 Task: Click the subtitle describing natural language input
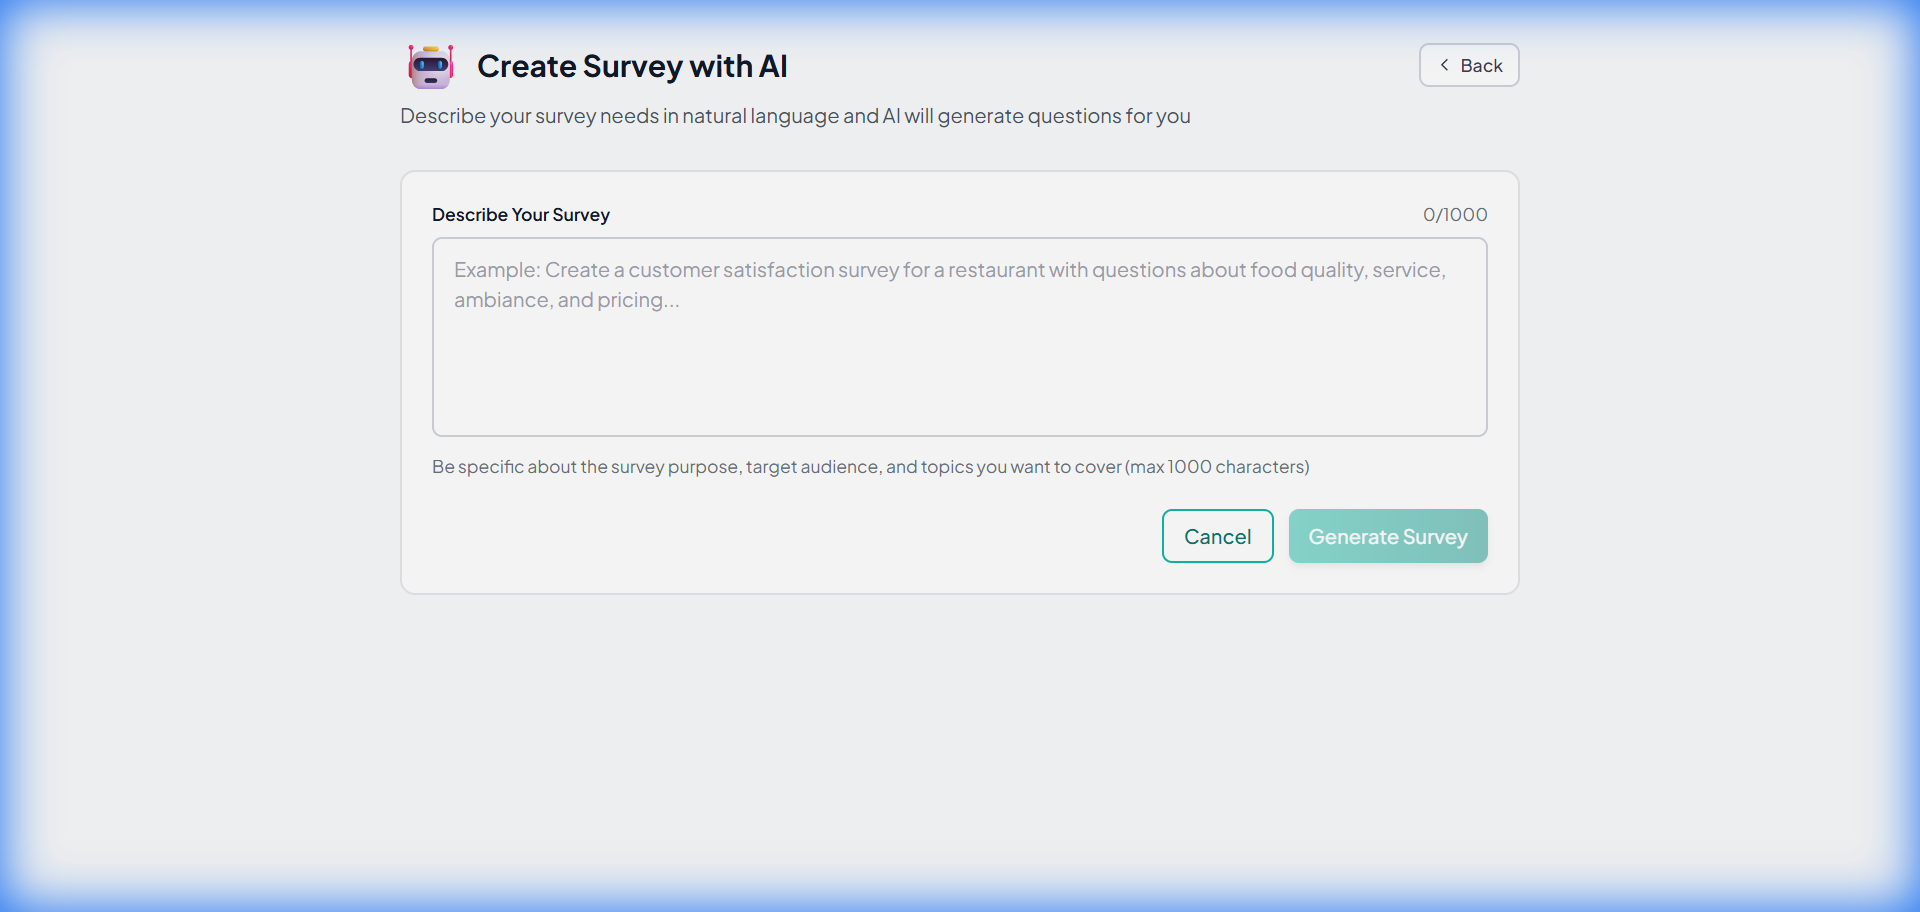click(x=795, y=116)
